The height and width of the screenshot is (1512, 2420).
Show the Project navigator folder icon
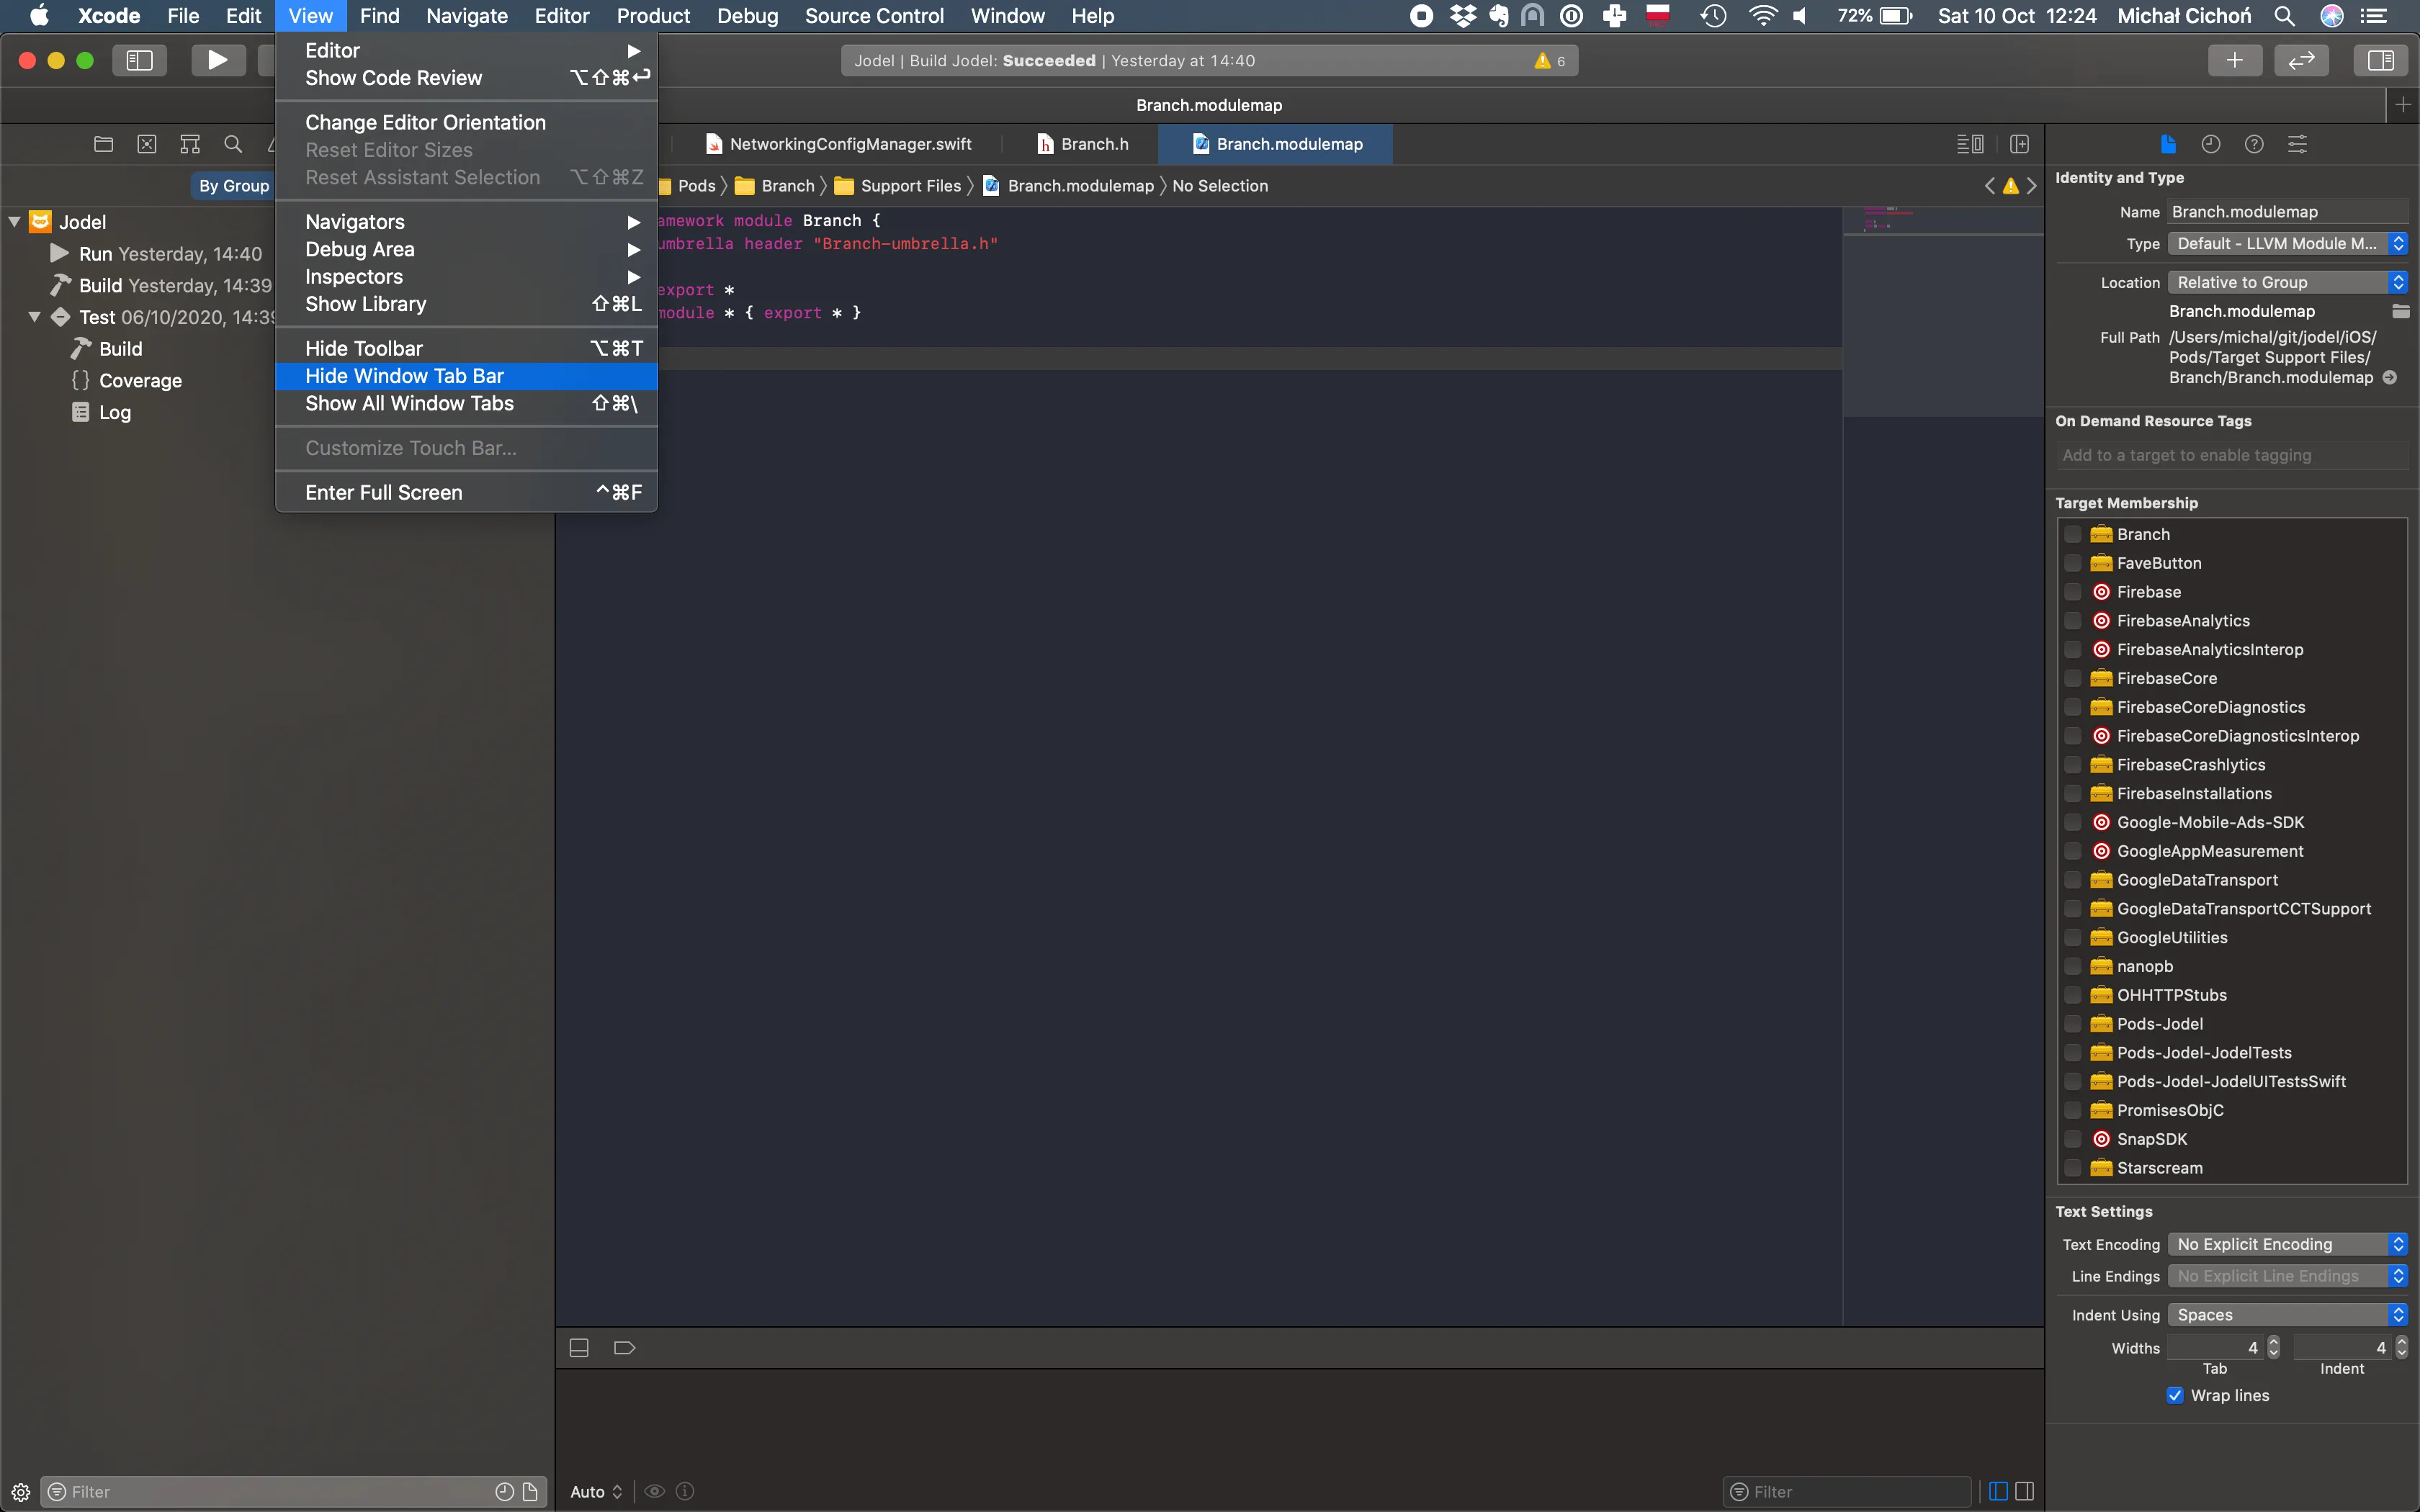[x=103, y=144]
